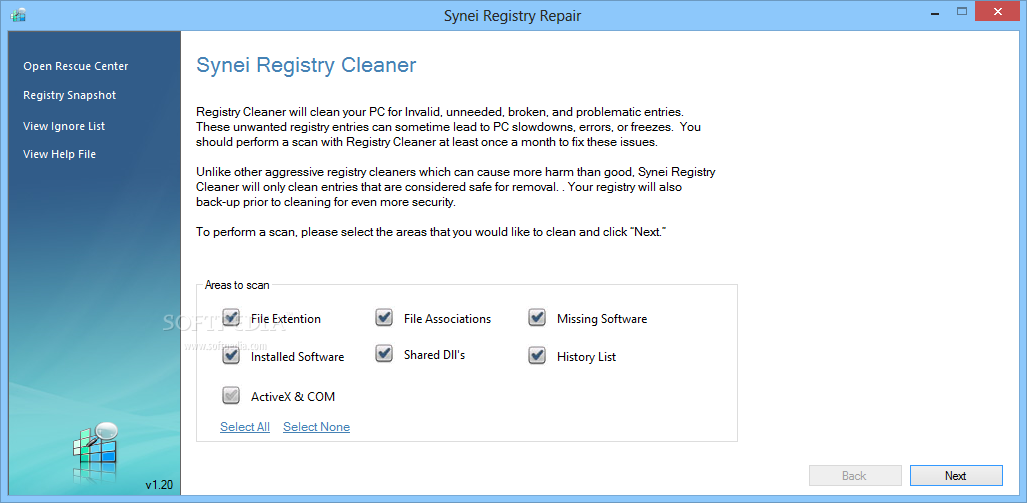Viewport: 1027px width, 503px height.
Task: Click the ActiveX & COM checkbox
Action: tap(231, 396)
